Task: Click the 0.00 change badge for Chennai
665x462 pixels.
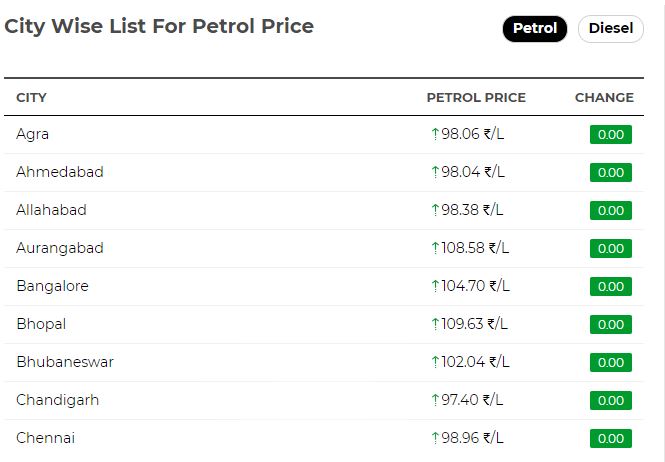Action: click(611, 438)
